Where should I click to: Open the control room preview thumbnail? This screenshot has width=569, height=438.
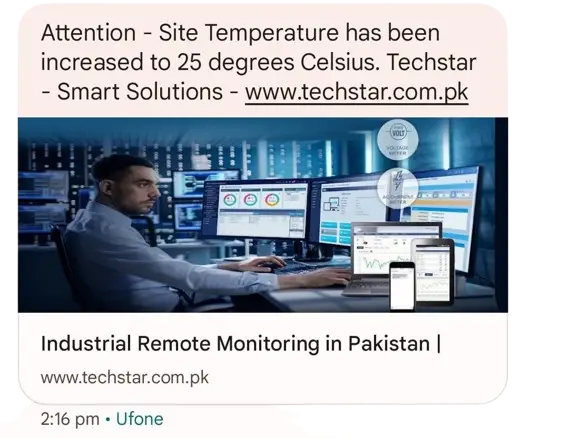[x=263, y=215]
